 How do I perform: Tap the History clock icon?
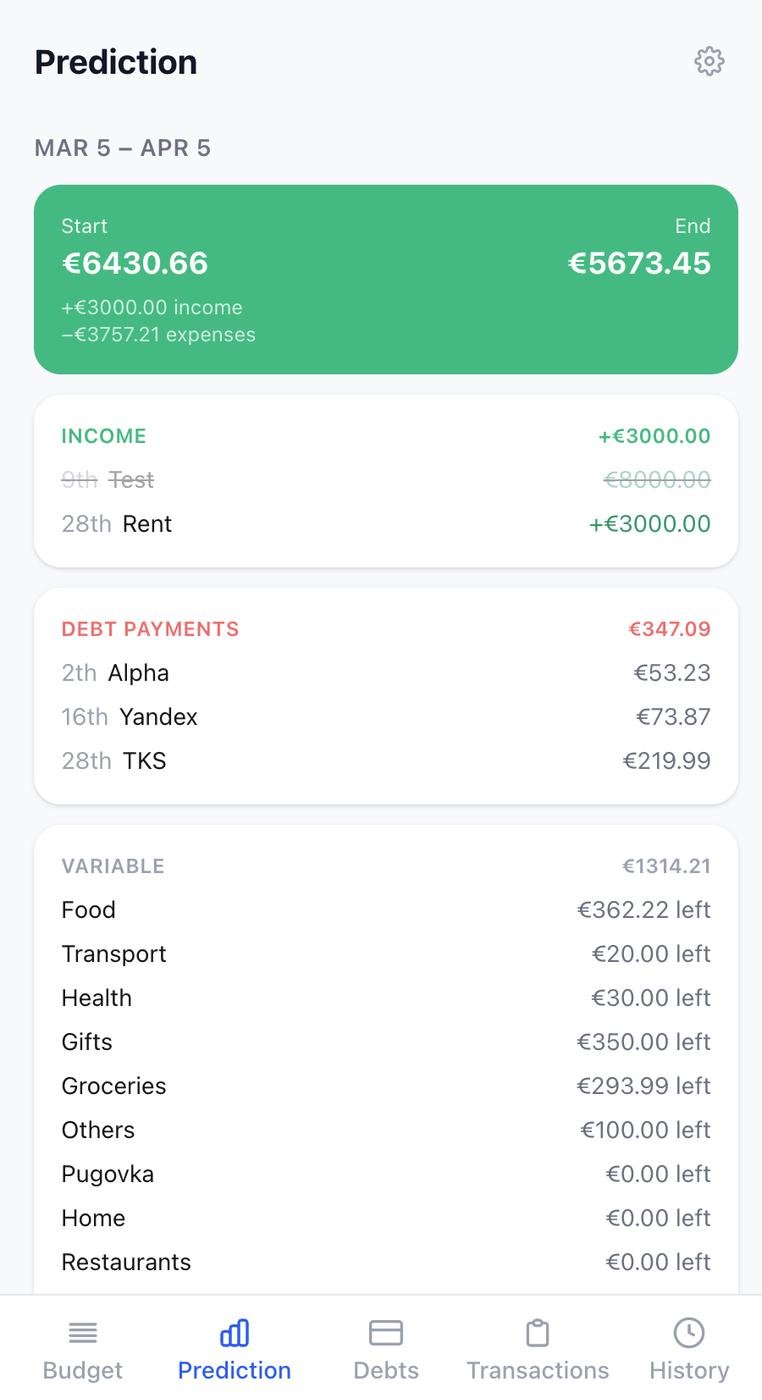[x=689, y=1333]
